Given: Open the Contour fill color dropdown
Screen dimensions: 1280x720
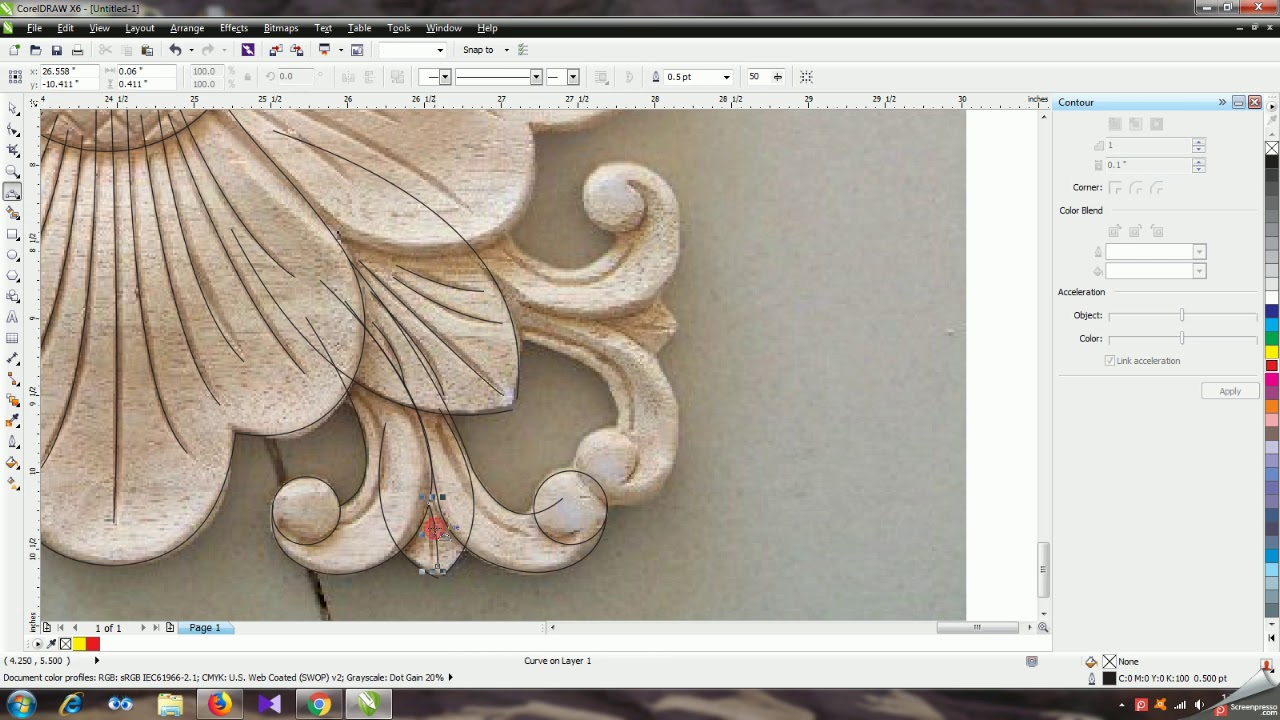Looking at the screenshot, I should 1199,272.
